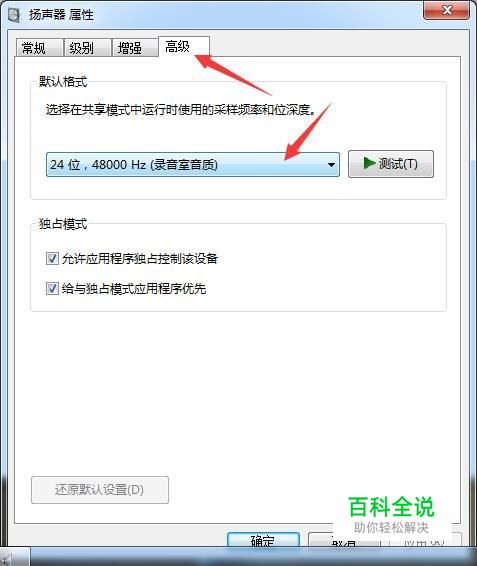Select the 24 位, 48000 Hz combo box
This screenshot has height=566, width=477.
coord(193,165)
